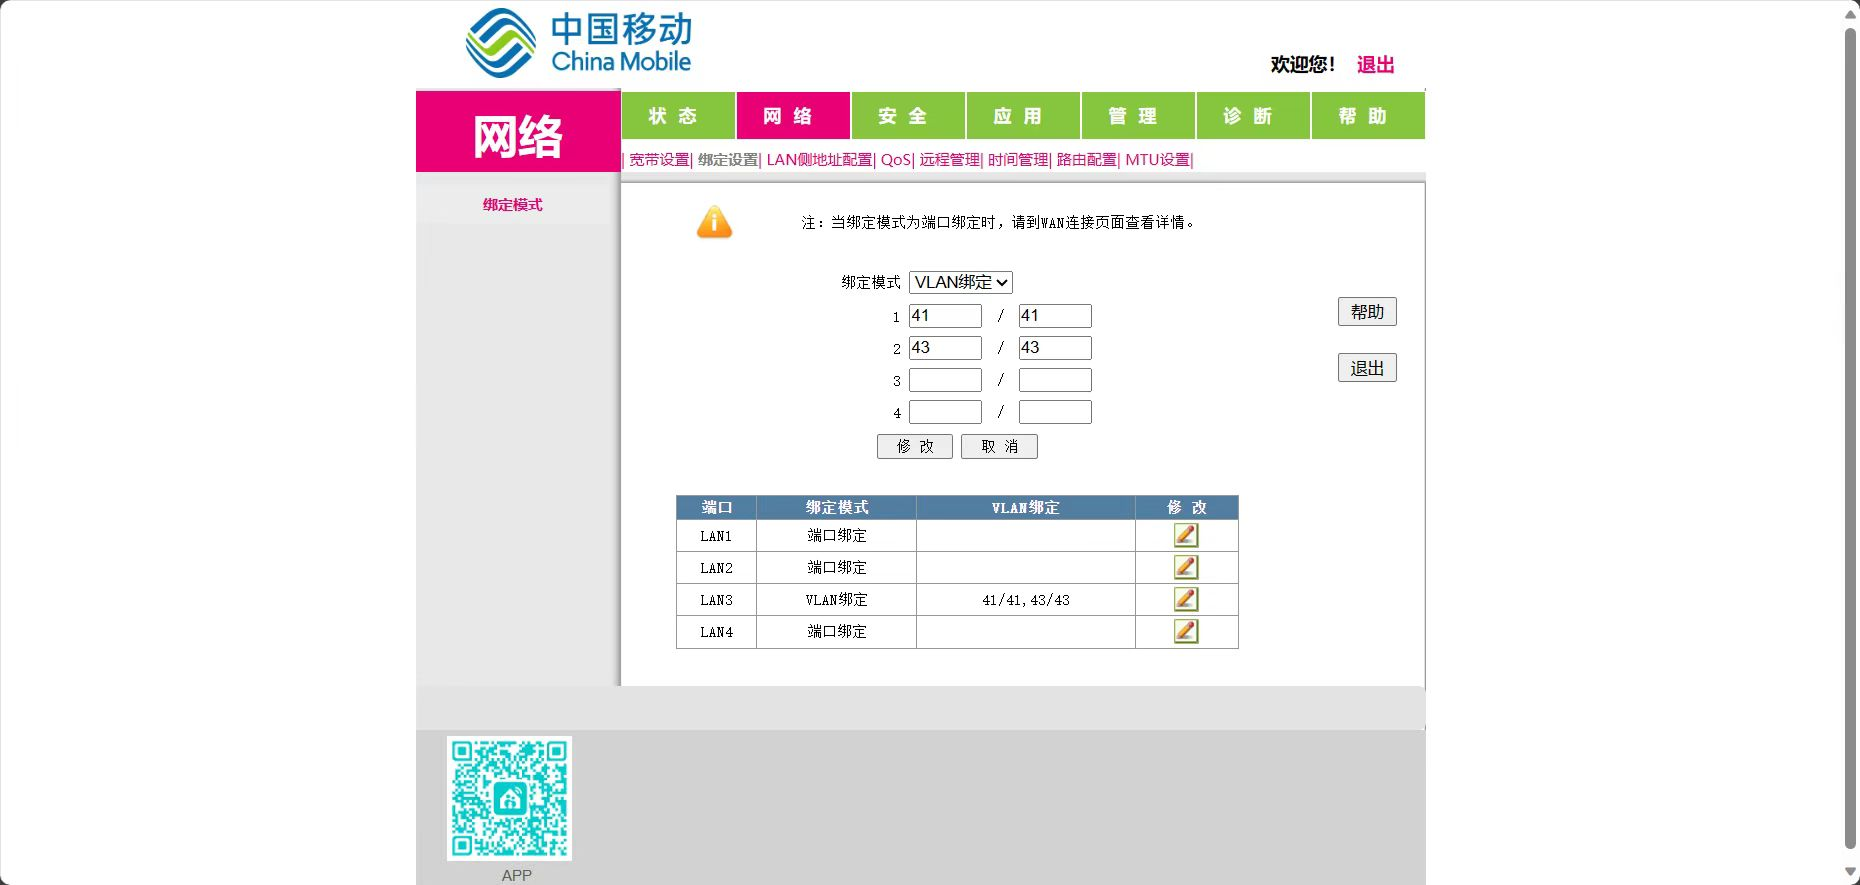
Task: Switch to the 状态 tab
Action: 678,116
